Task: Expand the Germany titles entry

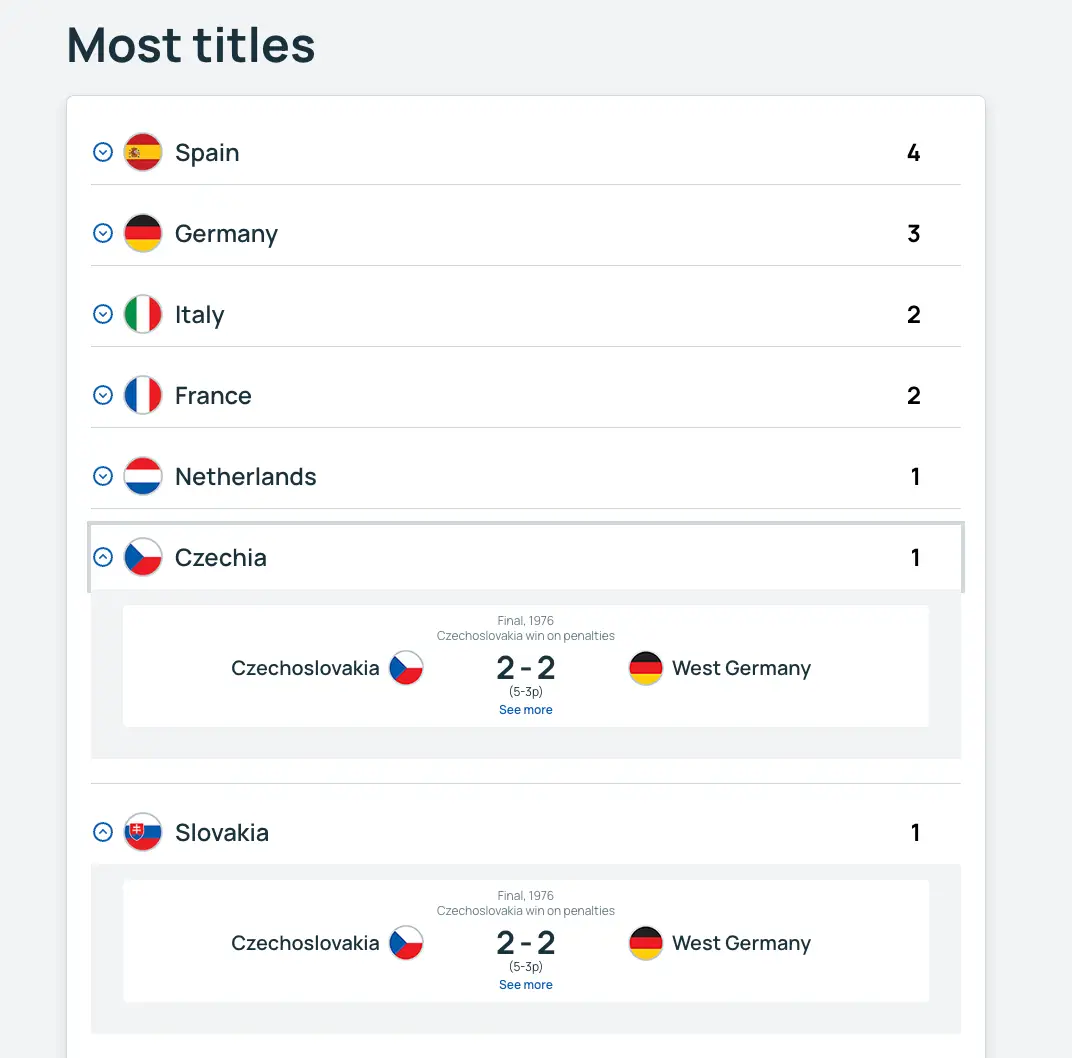Action: [102, 233]
